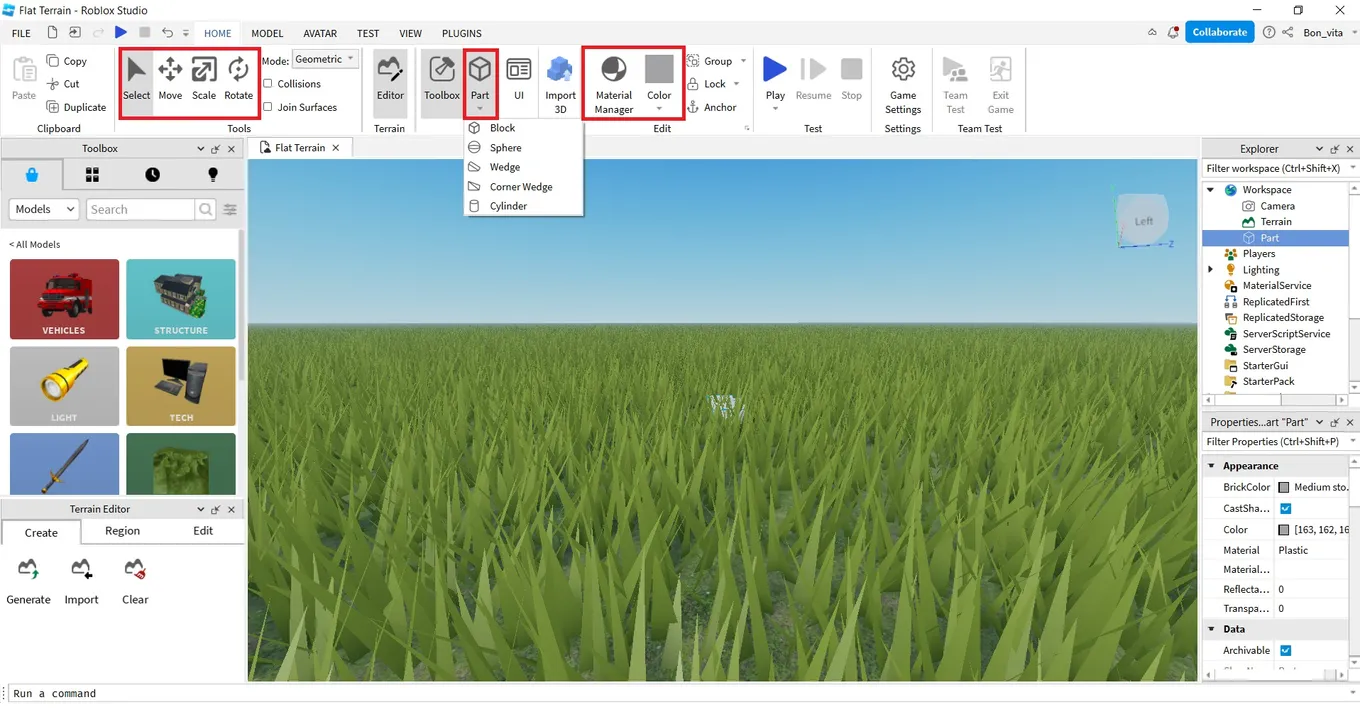Show the toolbox Recent tab

[x=152, y=175]
